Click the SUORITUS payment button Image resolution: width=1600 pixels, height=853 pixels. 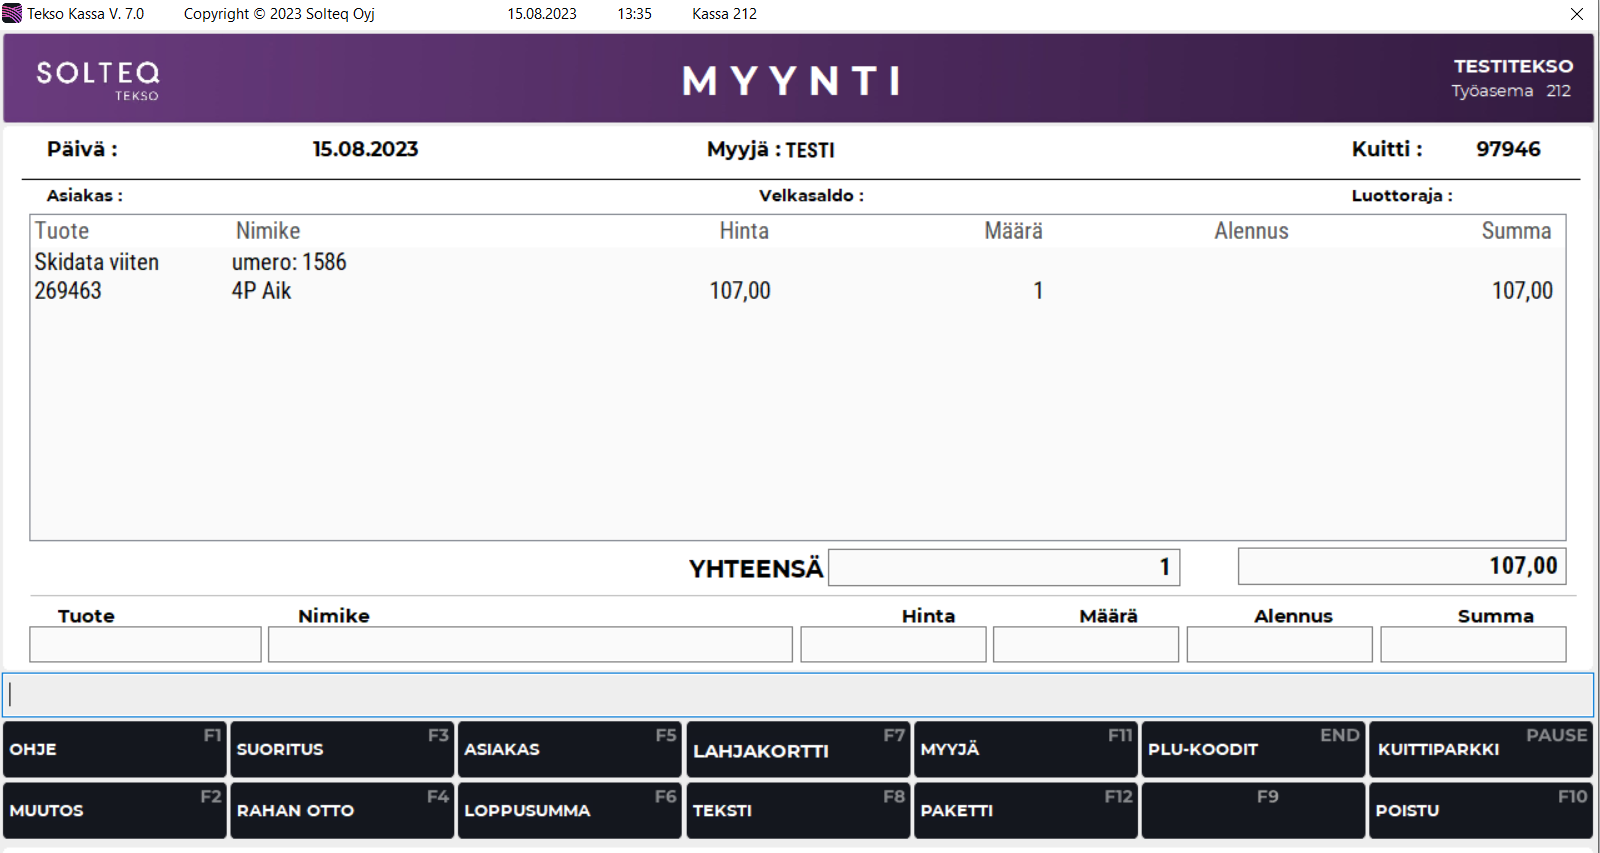tap(341, 750)
